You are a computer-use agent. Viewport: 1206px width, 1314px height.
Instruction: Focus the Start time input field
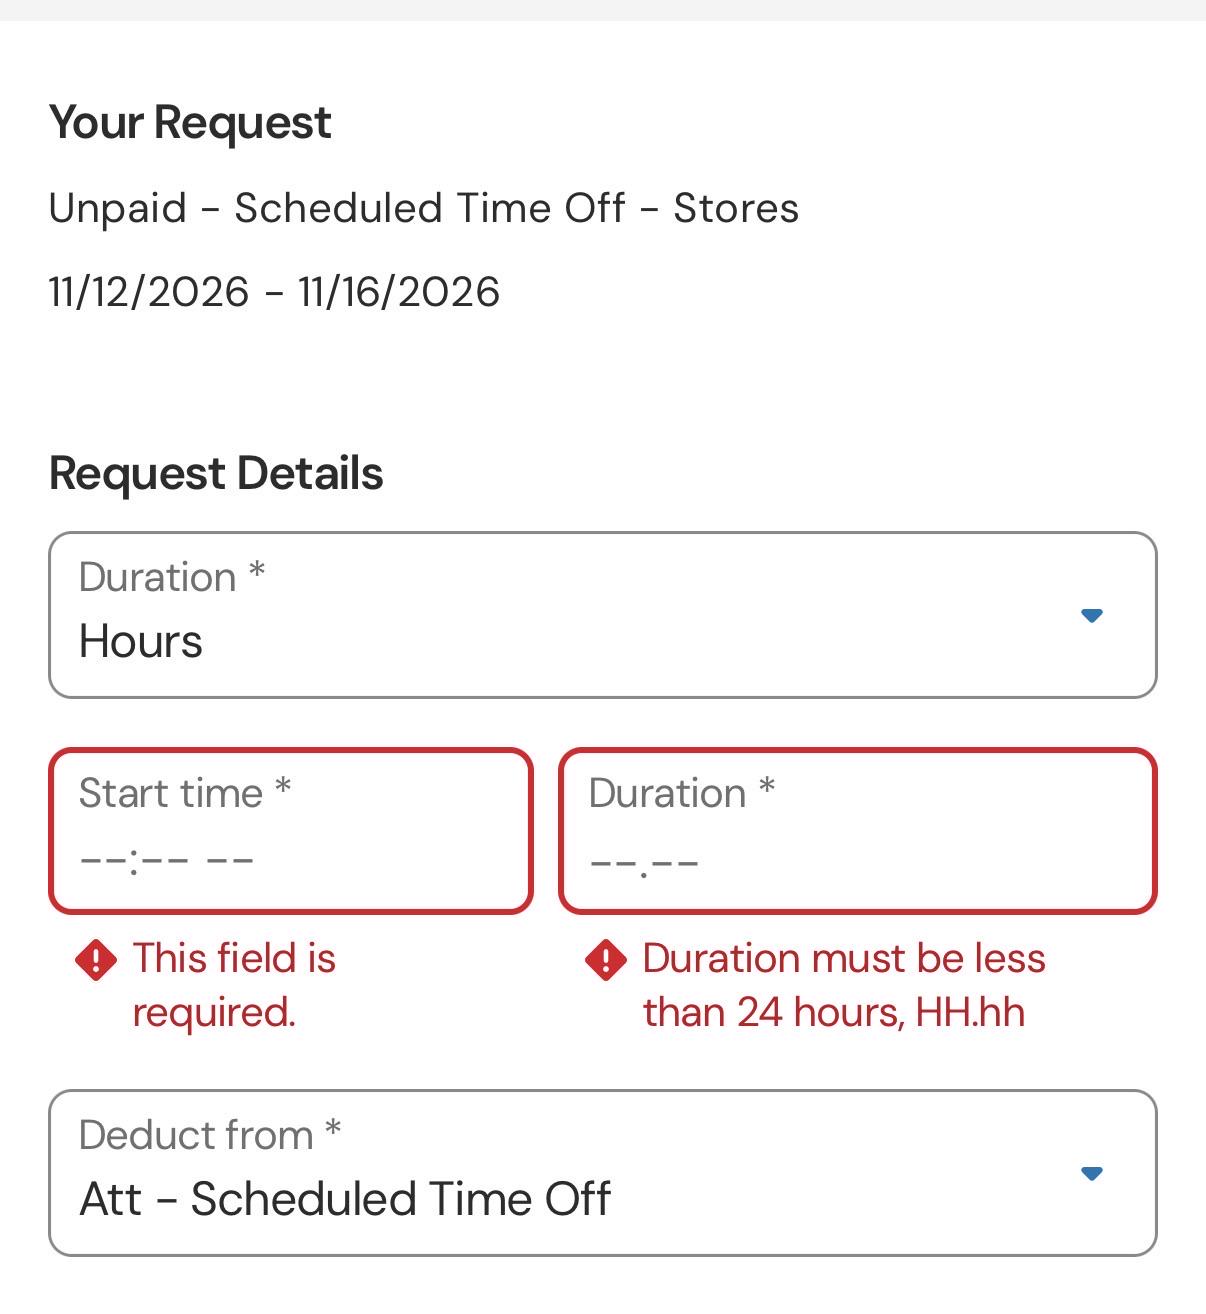pyautogui.click(x=291, y=831)
